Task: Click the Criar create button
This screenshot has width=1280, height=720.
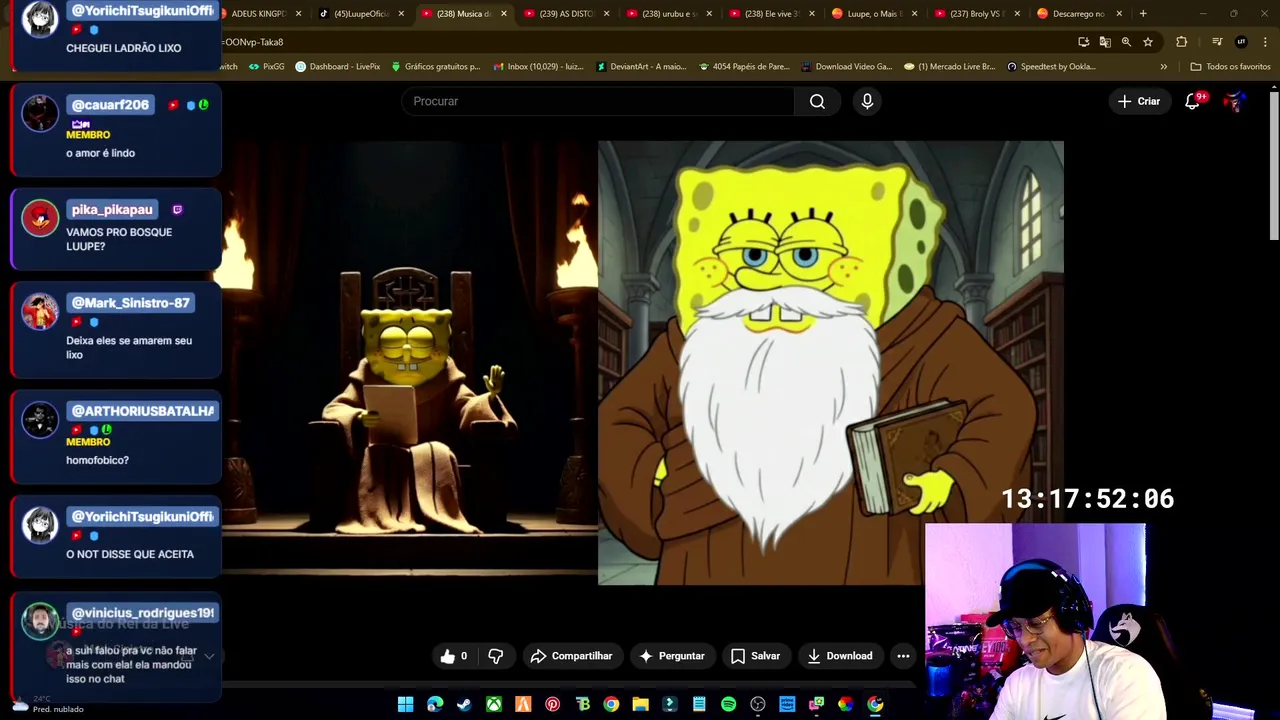Action: coord(1138,101)
